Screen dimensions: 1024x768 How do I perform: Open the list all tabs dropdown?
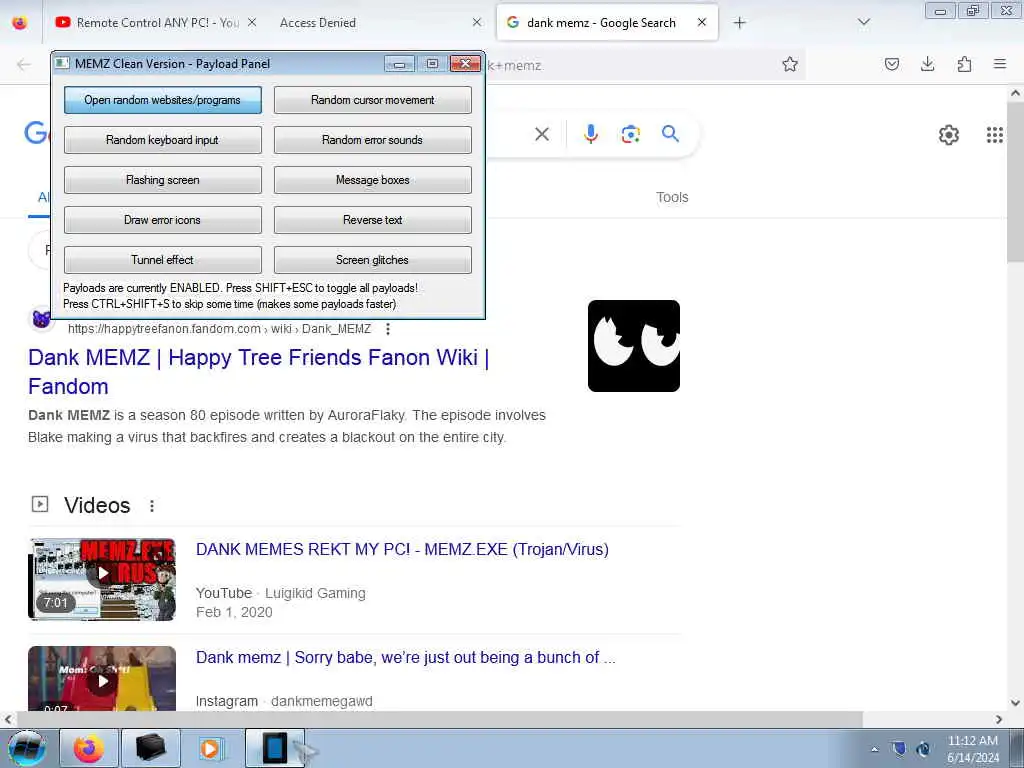click(x=863, y=22)
